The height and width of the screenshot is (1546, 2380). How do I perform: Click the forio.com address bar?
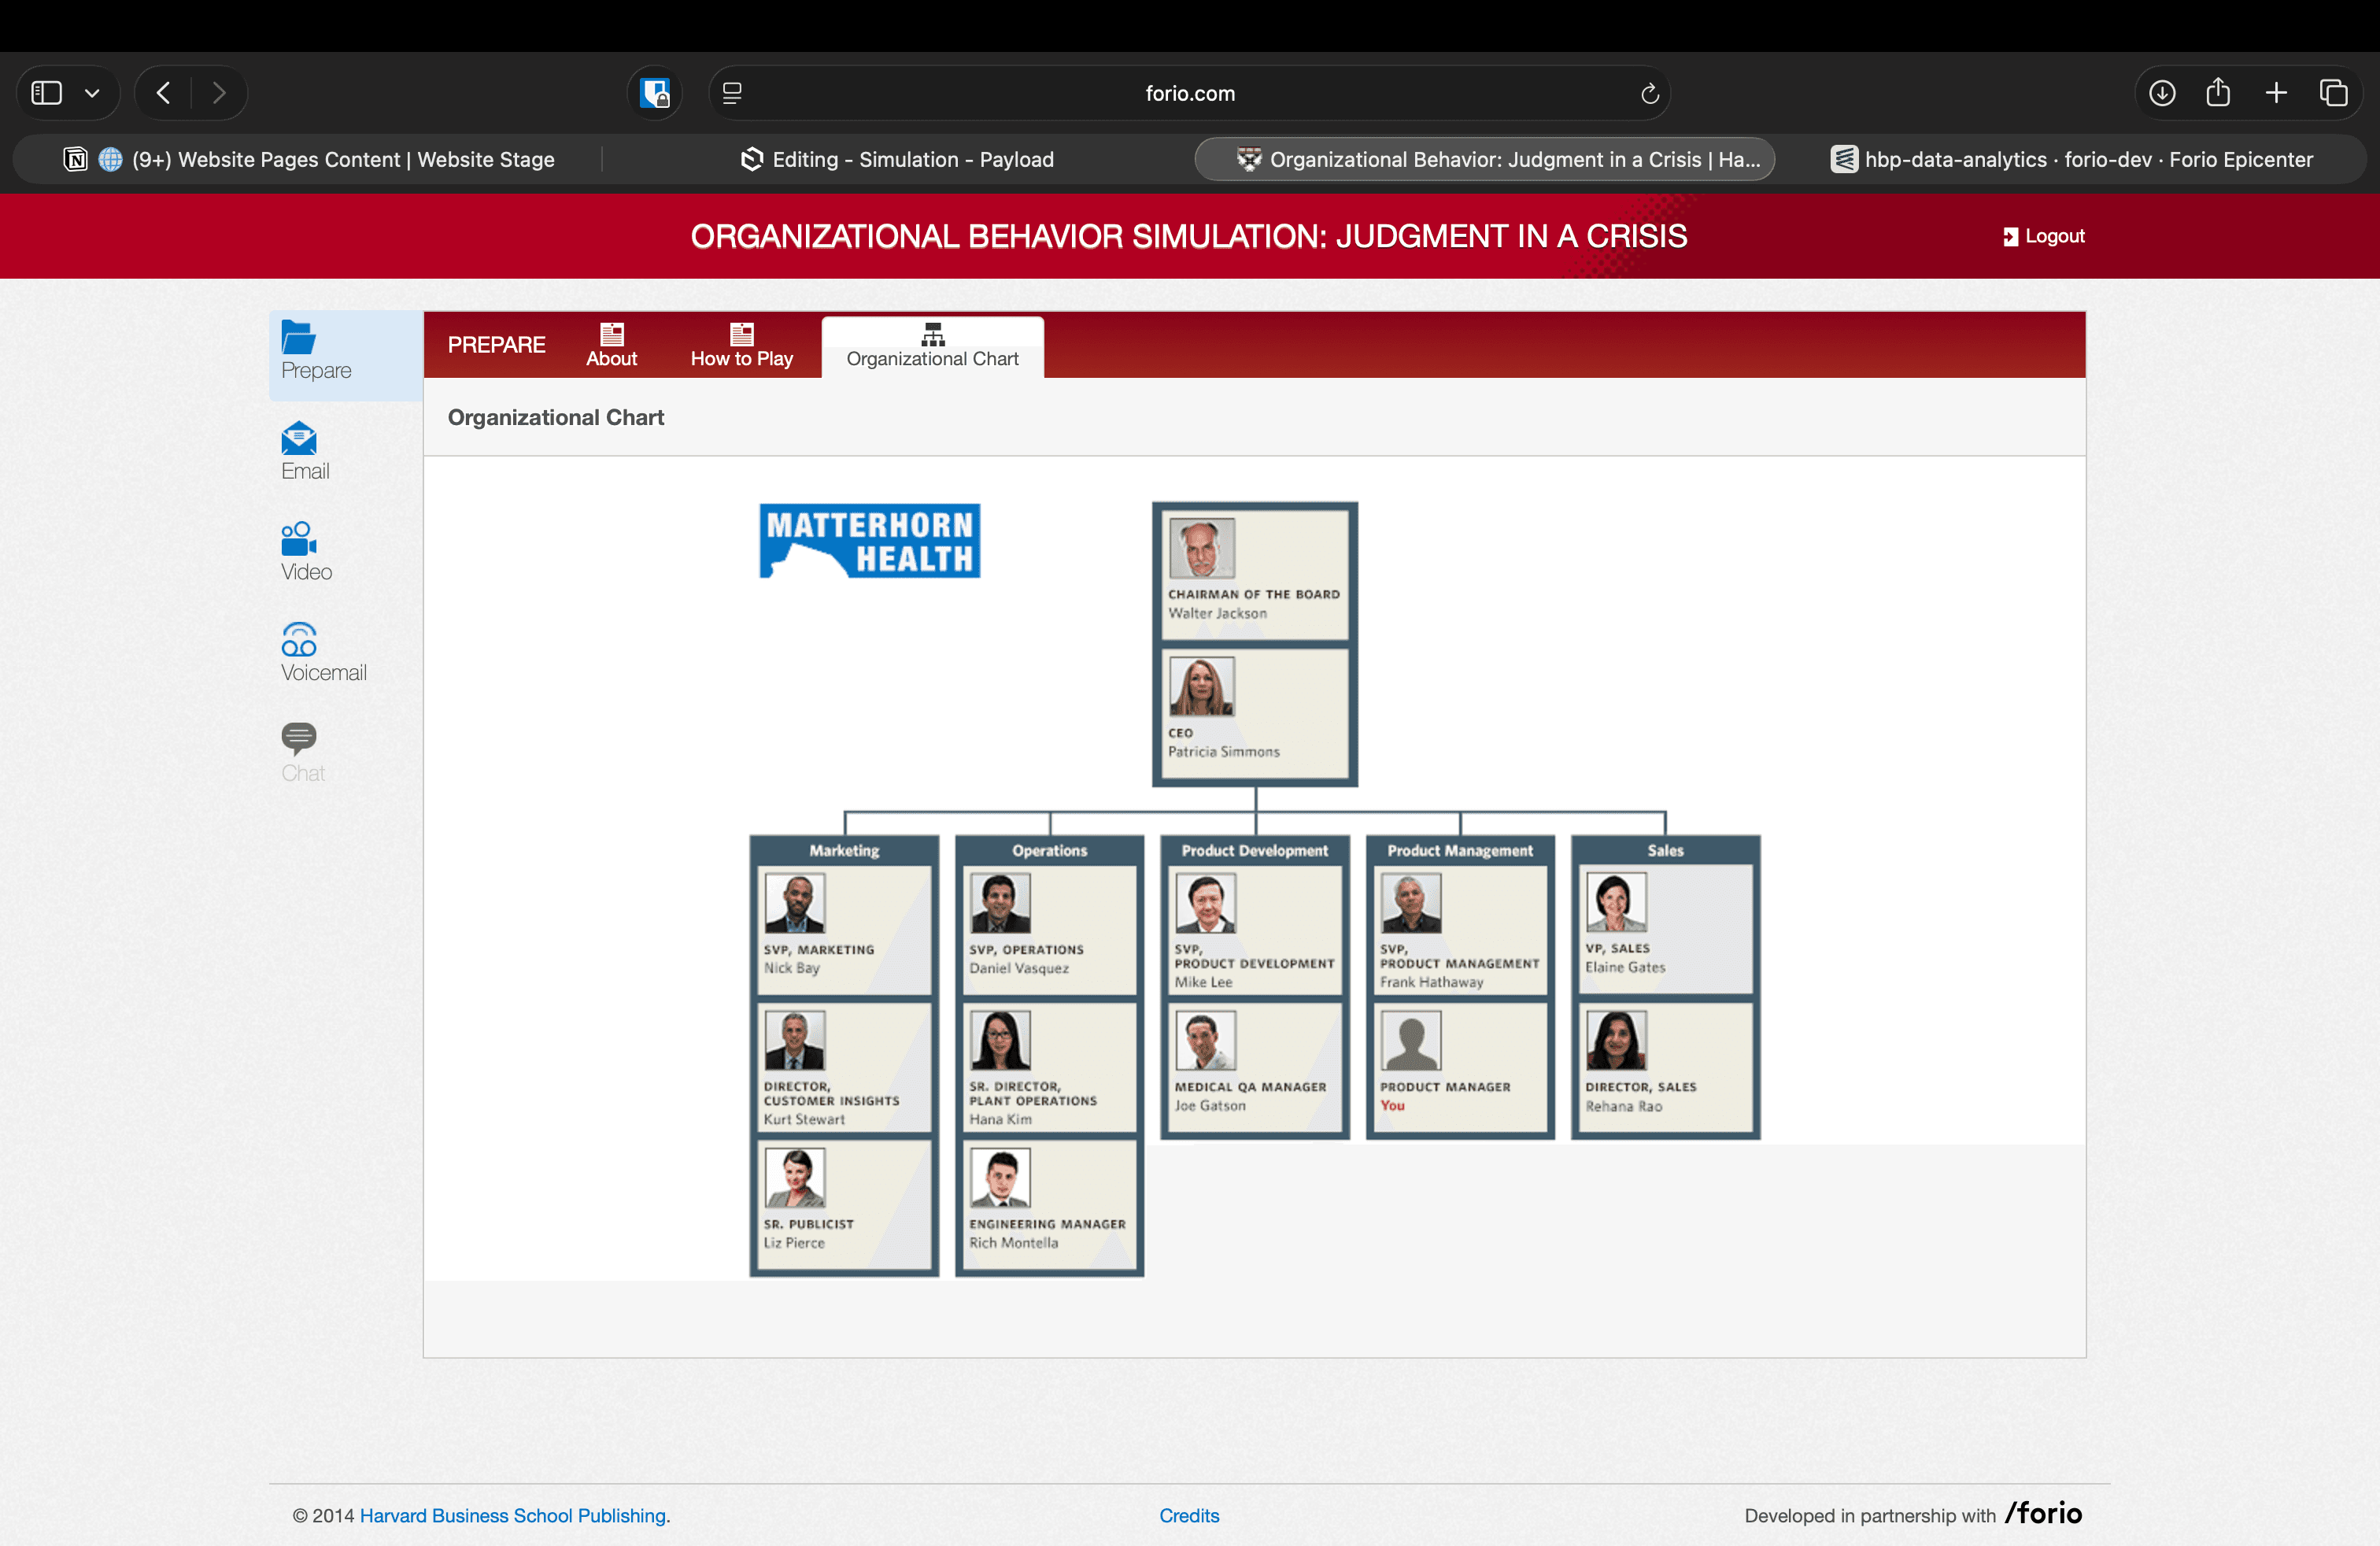(1189, 94)
